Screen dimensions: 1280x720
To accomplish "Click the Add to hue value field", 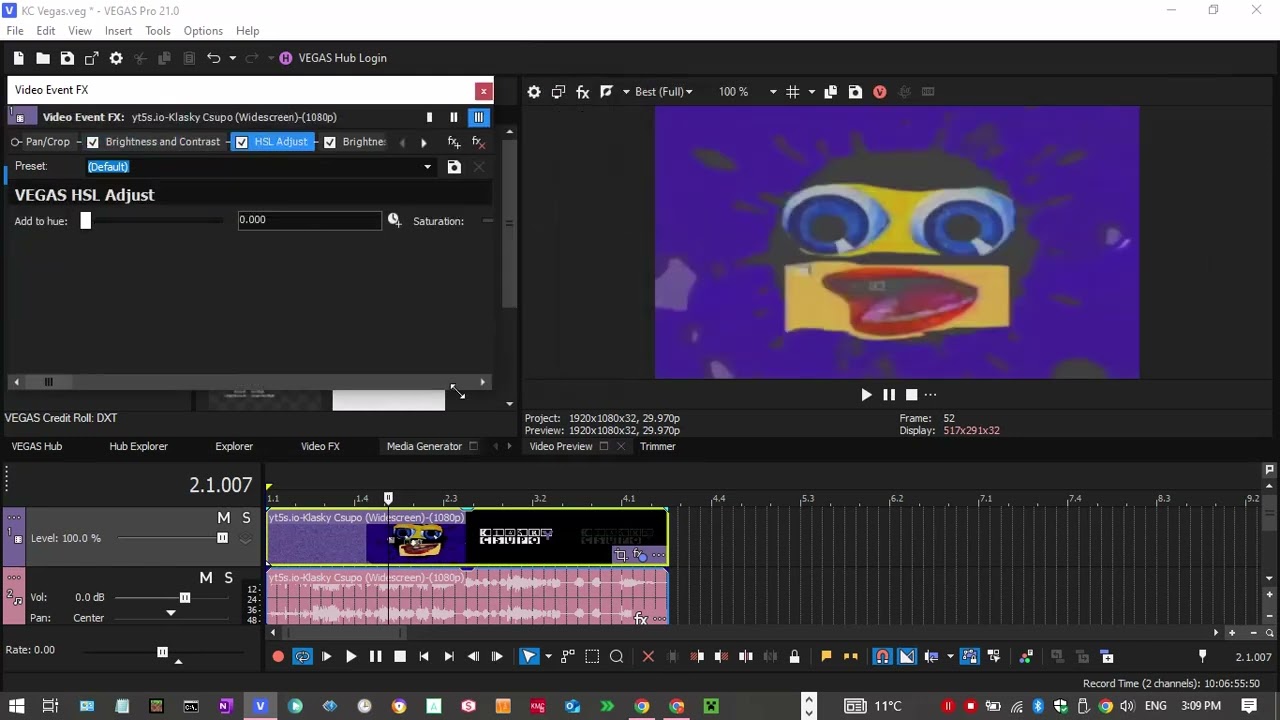I will [310, 220].
